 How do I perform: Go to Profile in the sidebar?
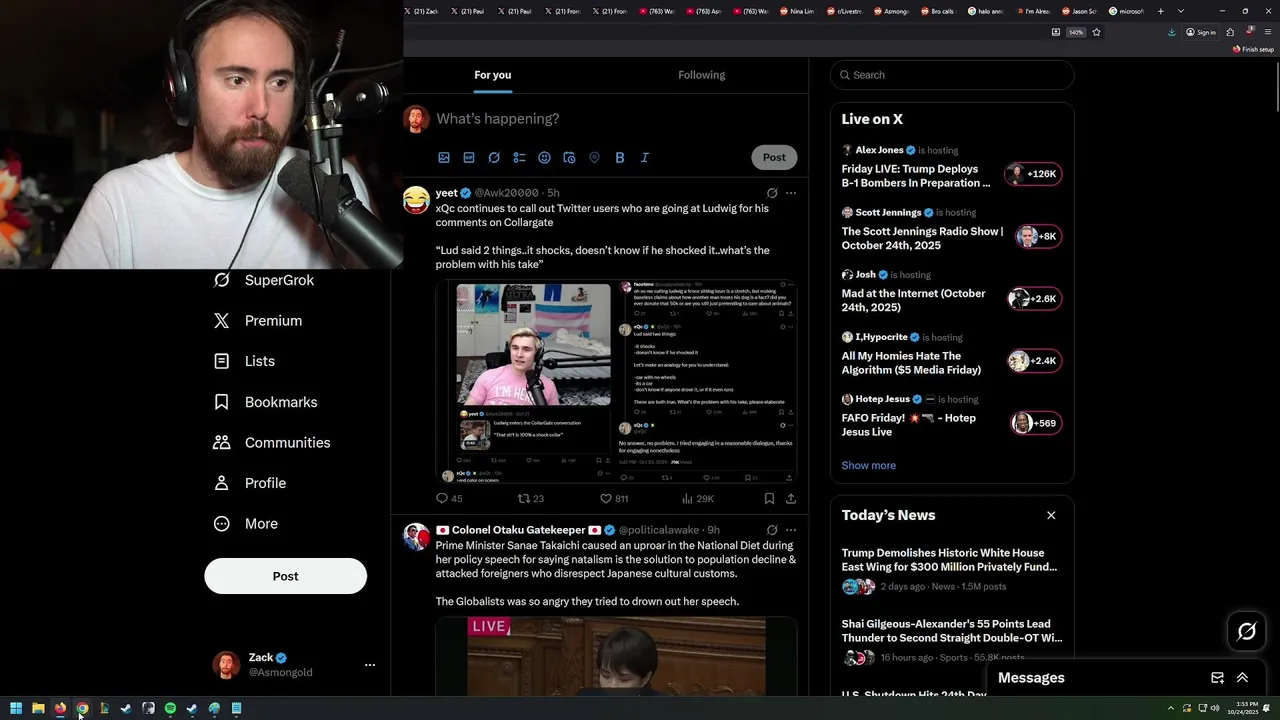coord(251,483)
